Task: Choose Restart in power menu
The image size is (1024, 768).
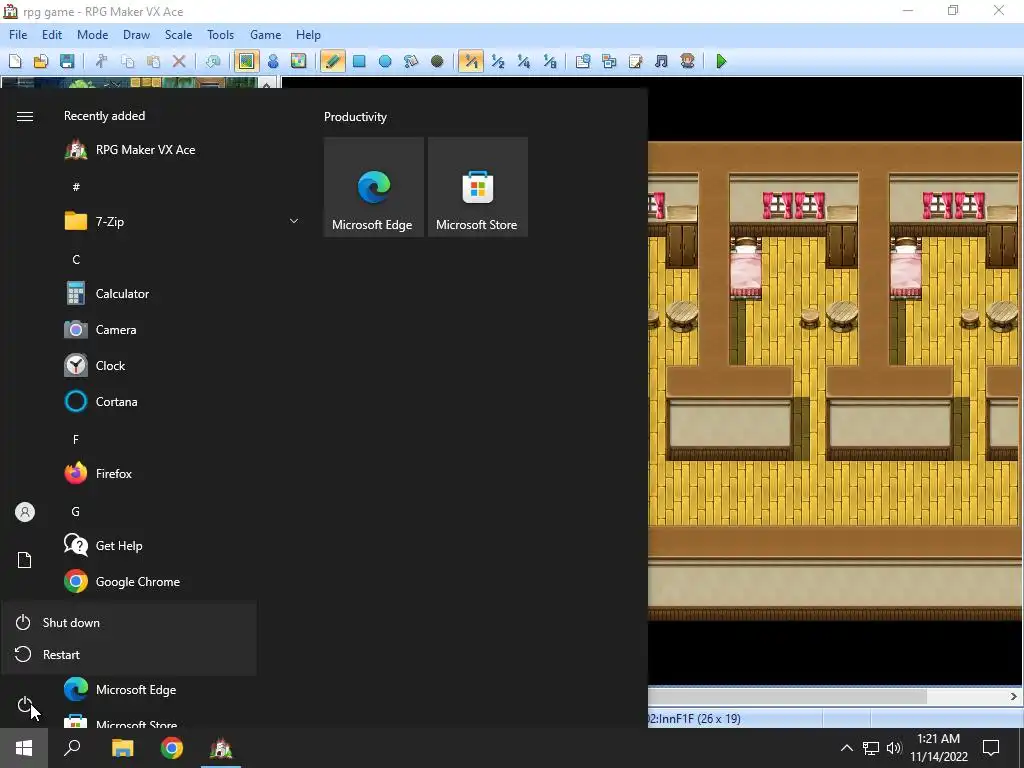Action: 129,654
